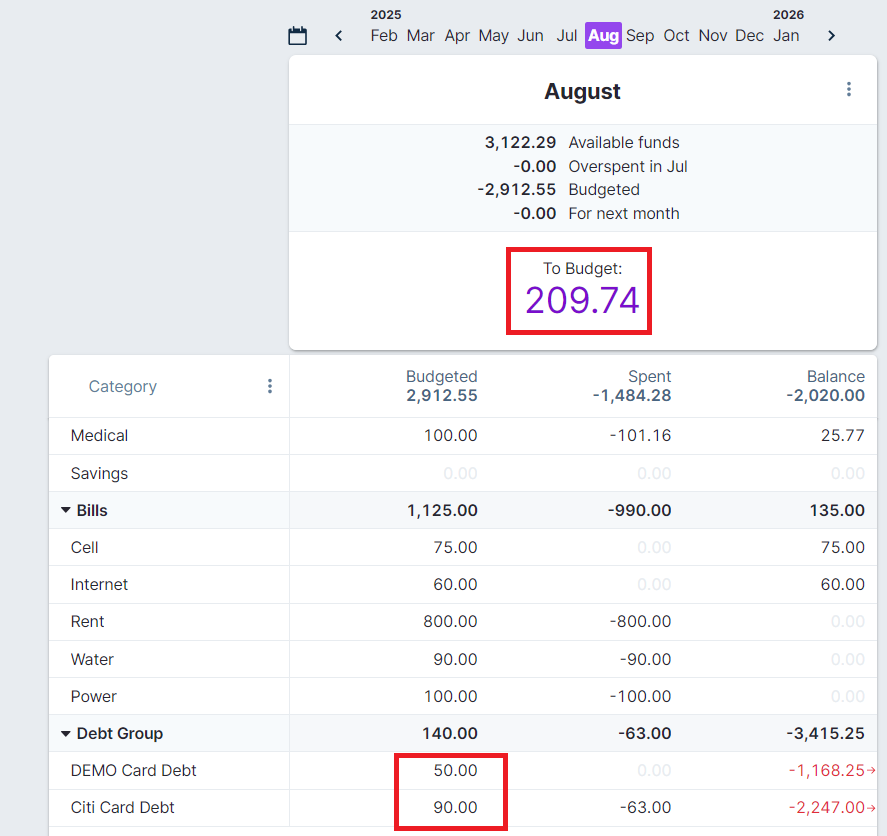This screenshot has height=836, width=887.
Task: Collapse the Debt Group category group
Action: tap(64, 733)
